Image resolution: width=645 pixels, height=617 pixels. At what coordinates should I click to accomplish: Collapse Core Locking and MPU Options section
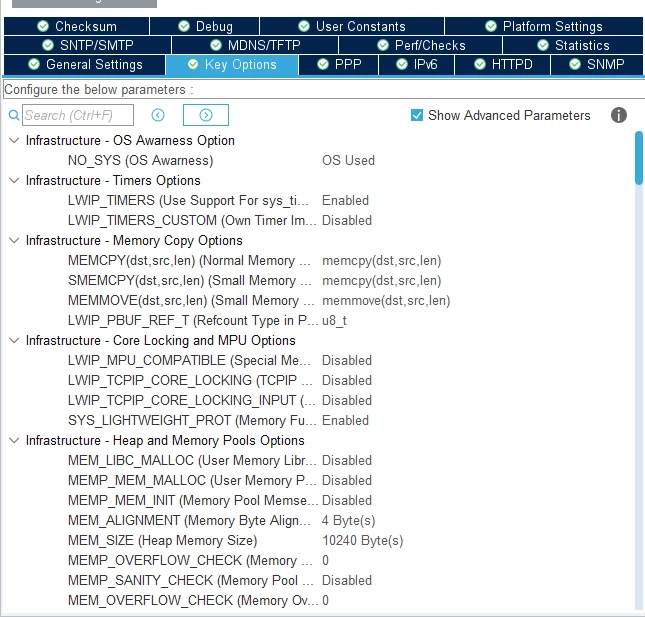[x=14, y=341]
